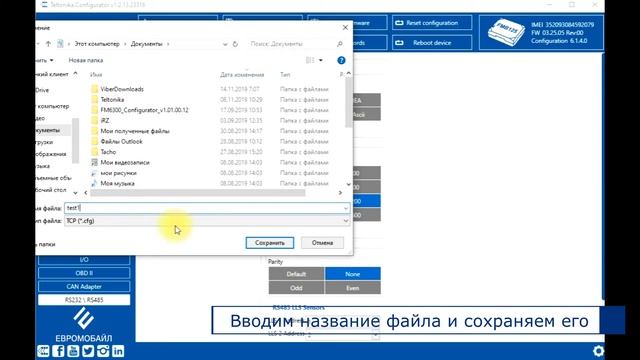The image size is (640, 360).
Task: Click the Twitter icon
Action: coord(88,351)
